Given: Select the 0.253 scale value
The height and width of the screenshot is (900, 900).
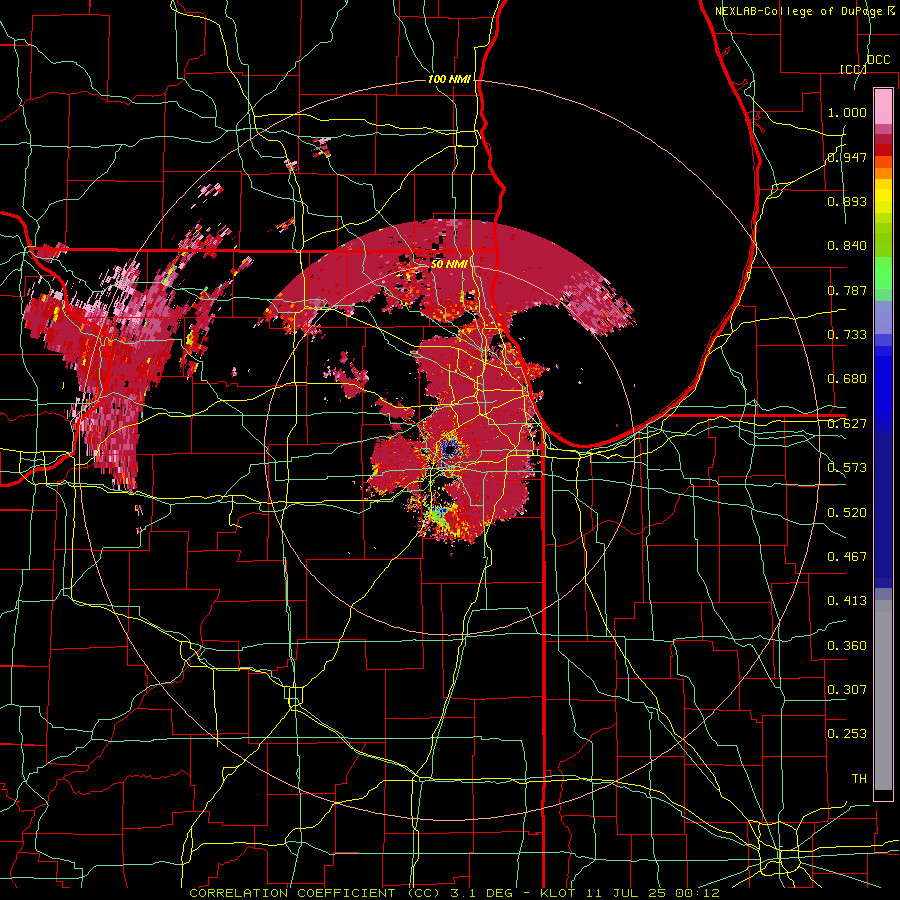Looking at the screenshot, I should click(x=847, y=734).
